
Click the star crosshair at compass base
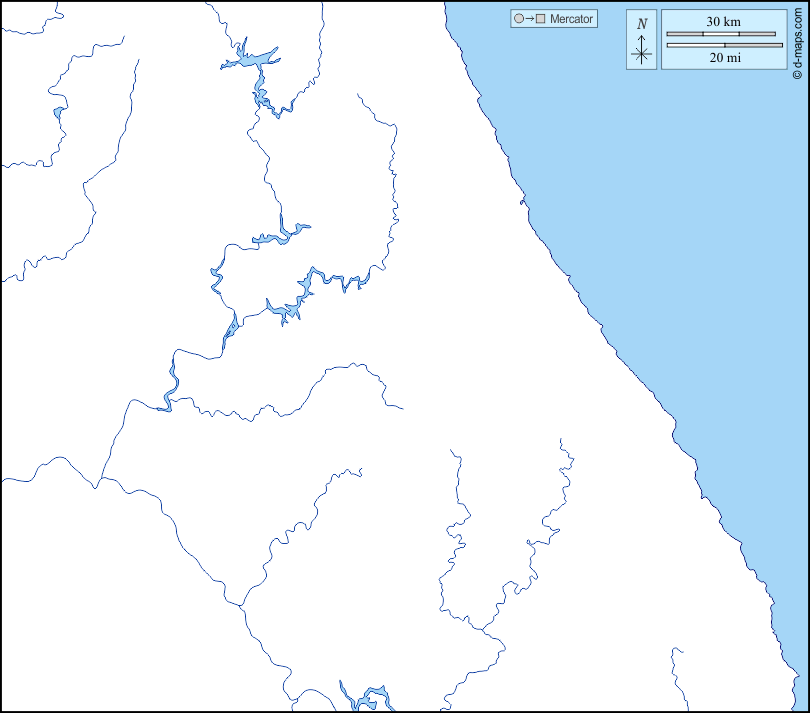(x=642, y=54)
